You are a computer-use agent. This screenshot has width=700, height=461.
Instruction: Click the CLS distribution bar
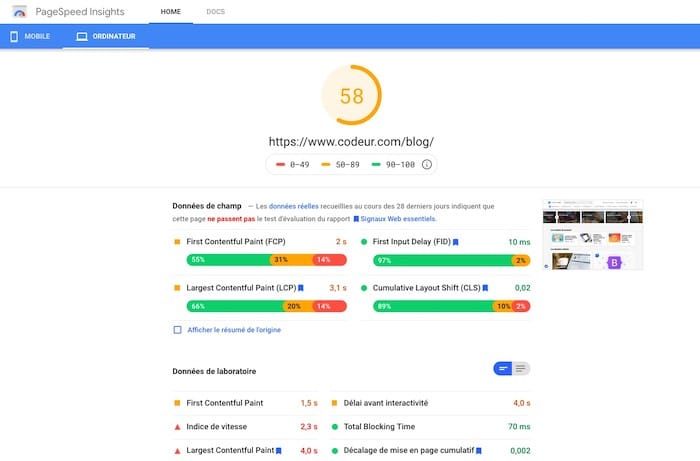452,306
